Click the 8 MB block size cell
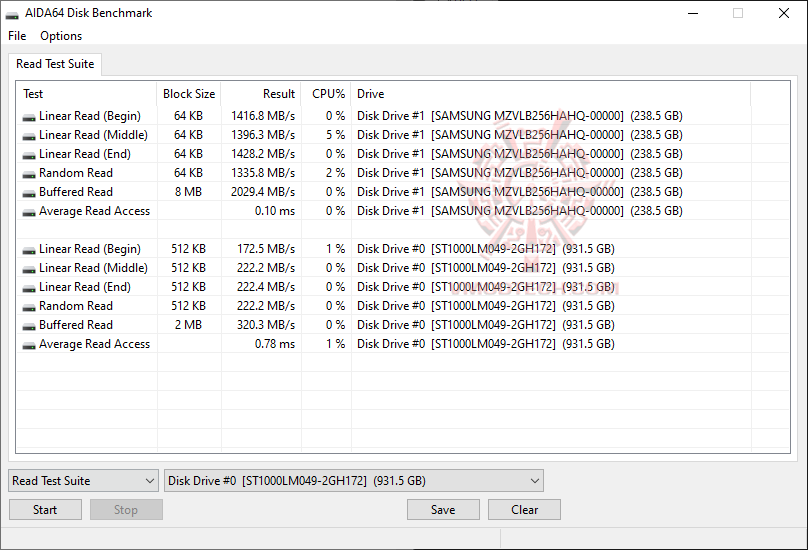 click(x=188, y=192)
